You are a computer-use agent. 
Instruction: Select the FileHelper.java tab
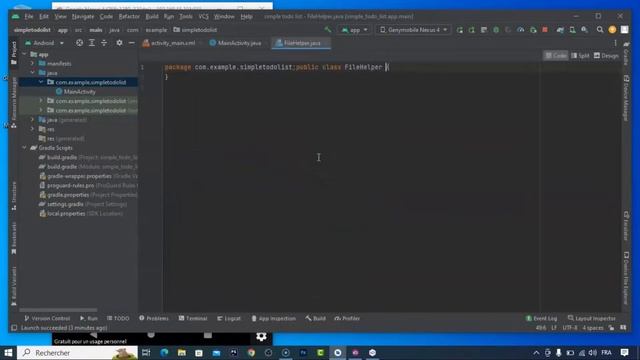click(300, 43)
